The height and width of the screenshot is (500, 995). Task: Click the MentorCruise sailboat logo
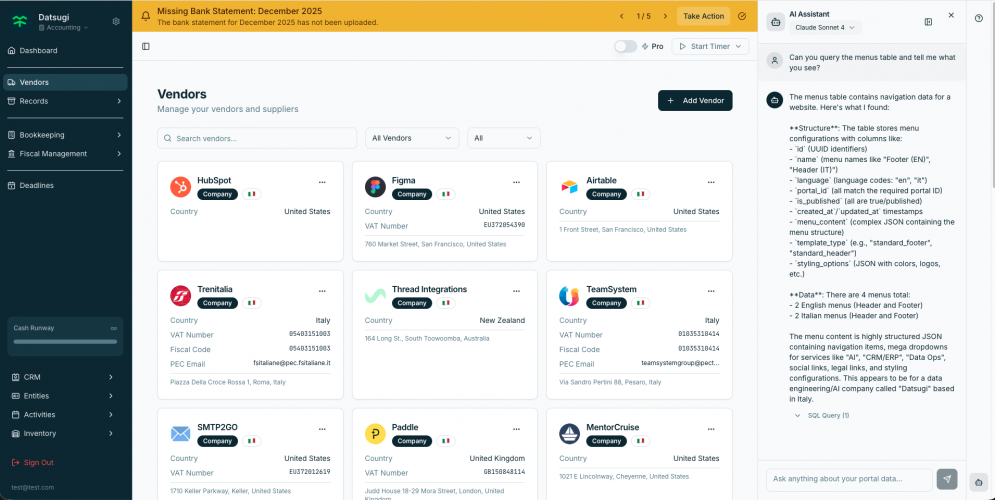click(569, 434)
